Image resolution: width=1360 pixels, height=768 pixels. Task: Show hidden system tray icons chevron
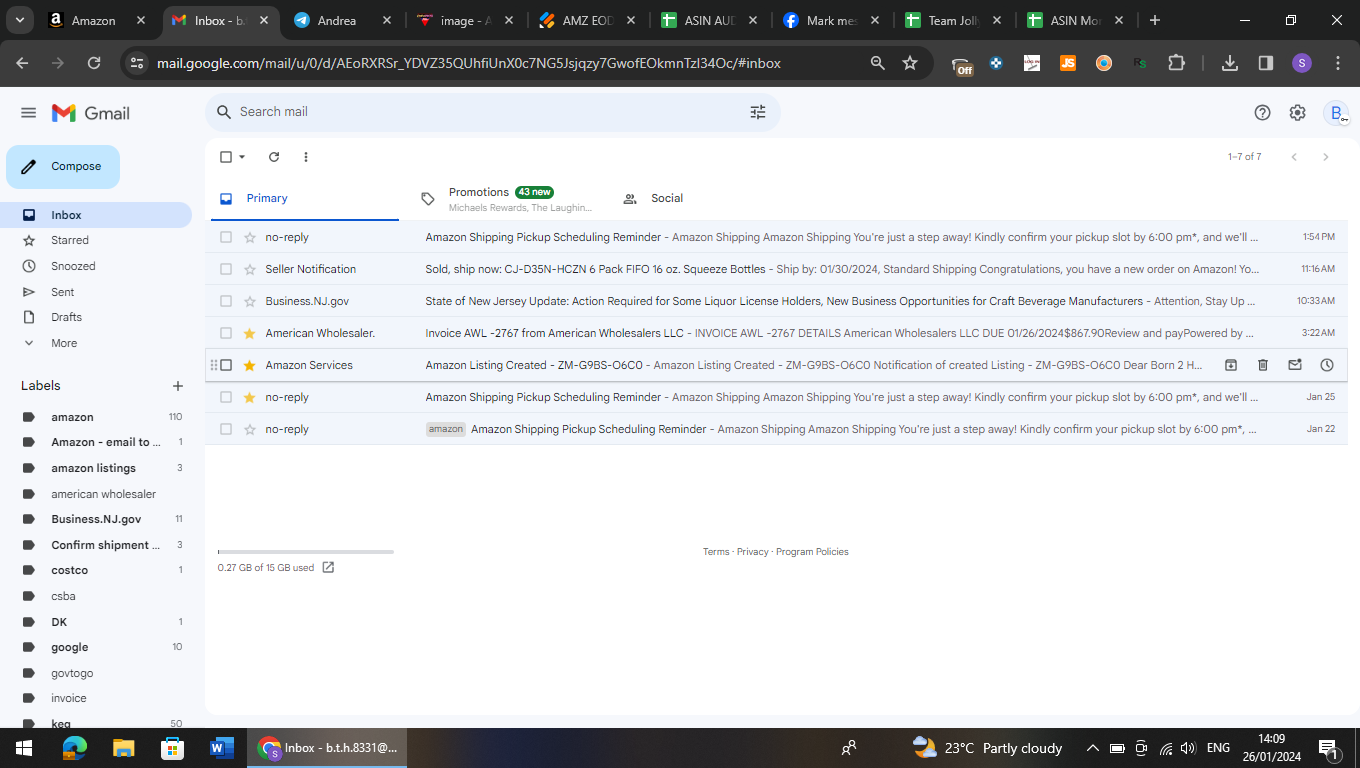point(1092,748)
